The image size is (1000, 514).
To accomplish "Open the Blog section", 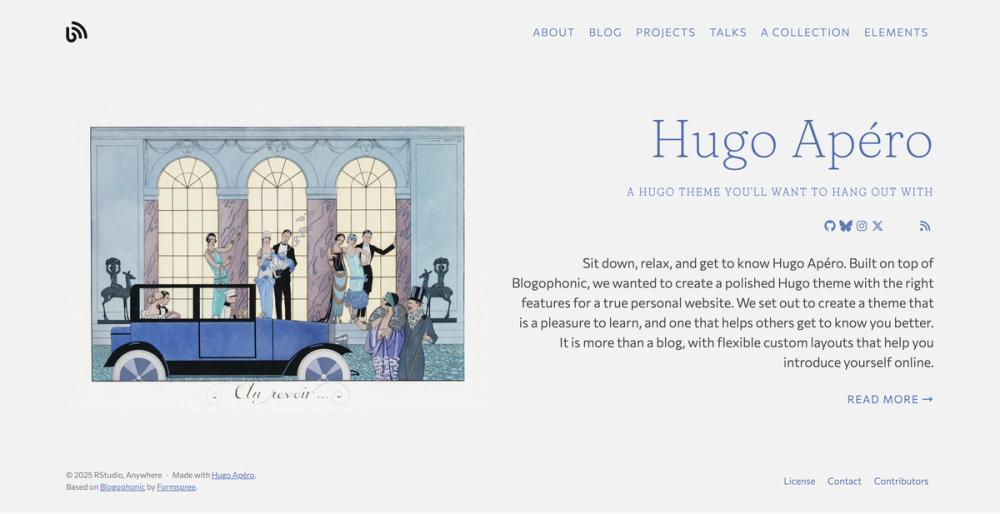I will pyautogui.click(x=605, y=33).
